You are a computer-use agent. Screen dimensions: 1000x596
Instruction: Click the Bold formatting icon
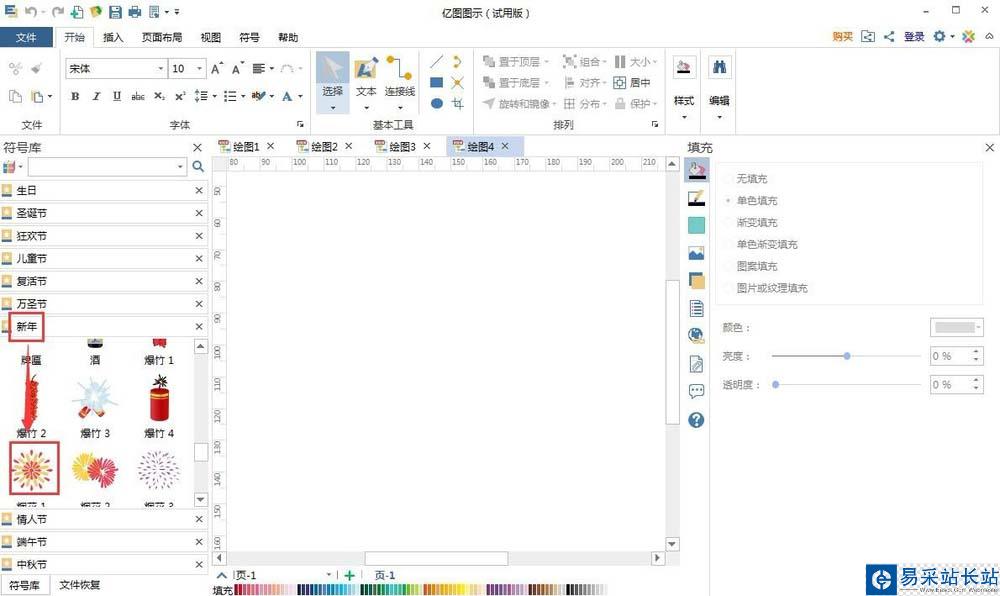pyautogui.click(x=75, y=96)
